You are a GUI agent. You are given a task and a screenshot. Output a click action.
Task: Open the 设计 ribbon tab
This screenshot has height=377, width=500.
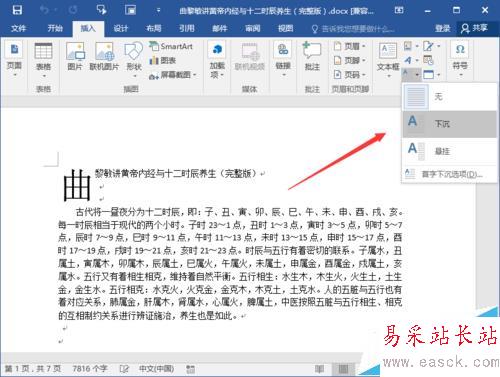pyautogui.click(x=121, y=28)
